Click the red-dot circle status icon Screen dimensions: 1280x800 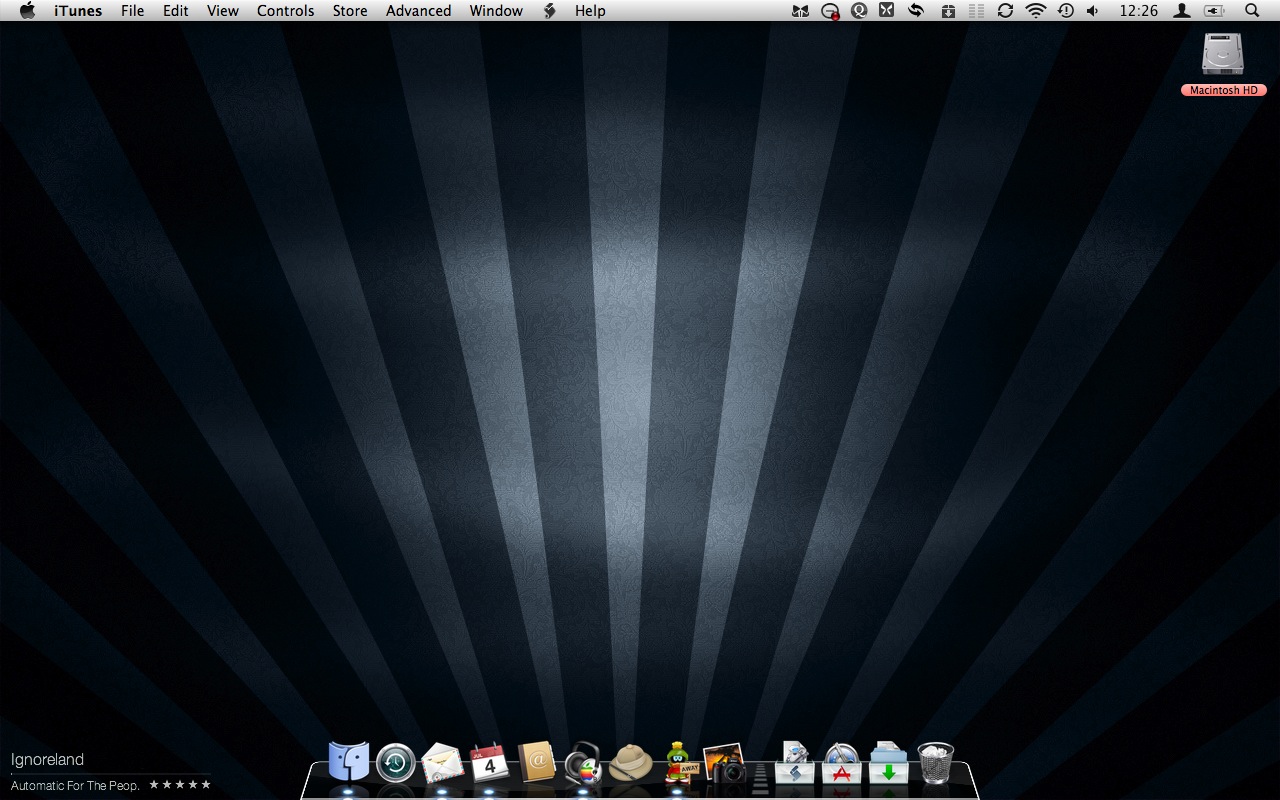coord(829,11)
